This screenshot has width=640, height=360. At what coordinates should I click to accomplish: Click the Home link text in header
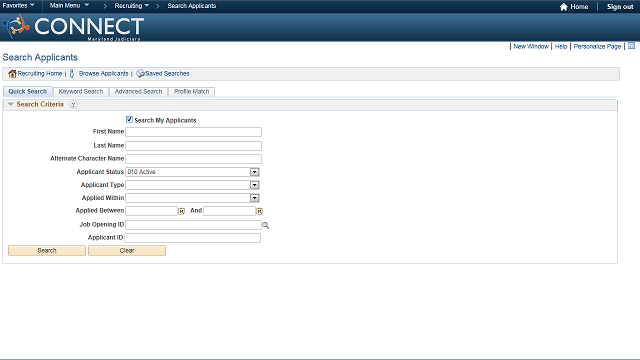[579, 7]
